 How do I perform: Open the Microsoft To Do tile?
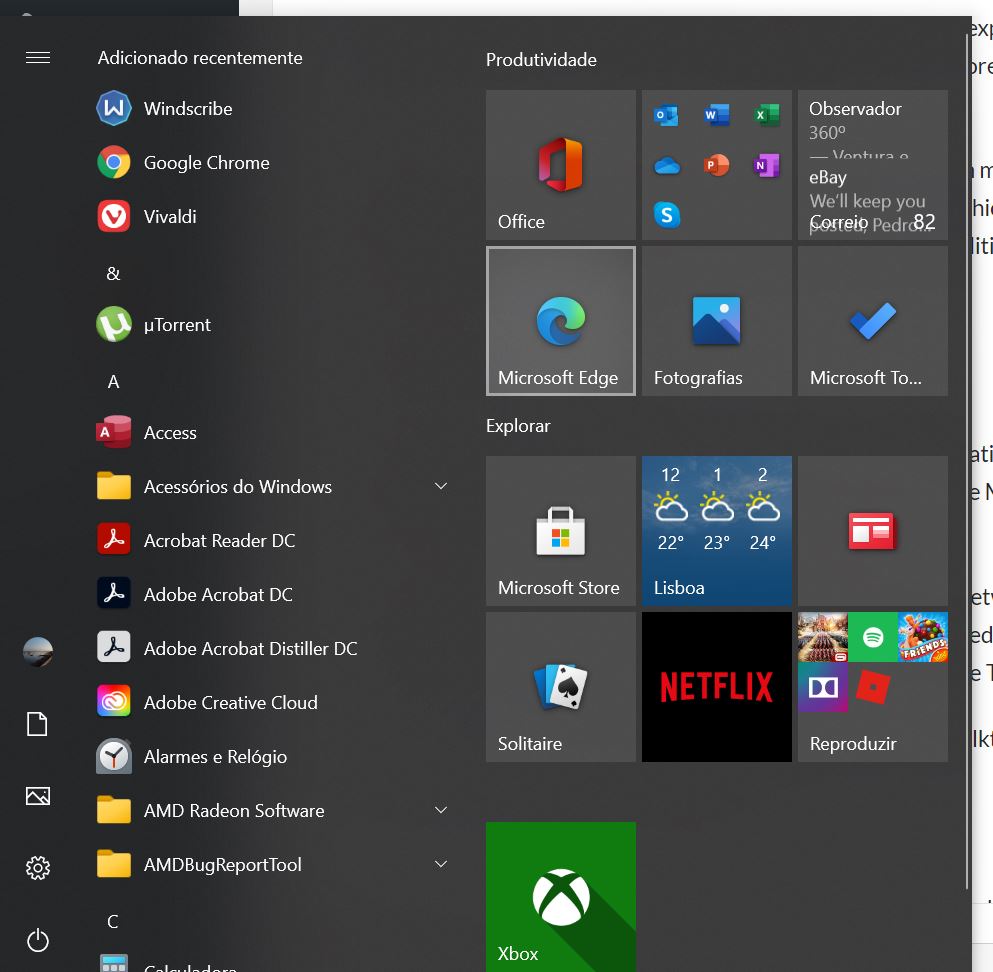[x=873, y=321]
